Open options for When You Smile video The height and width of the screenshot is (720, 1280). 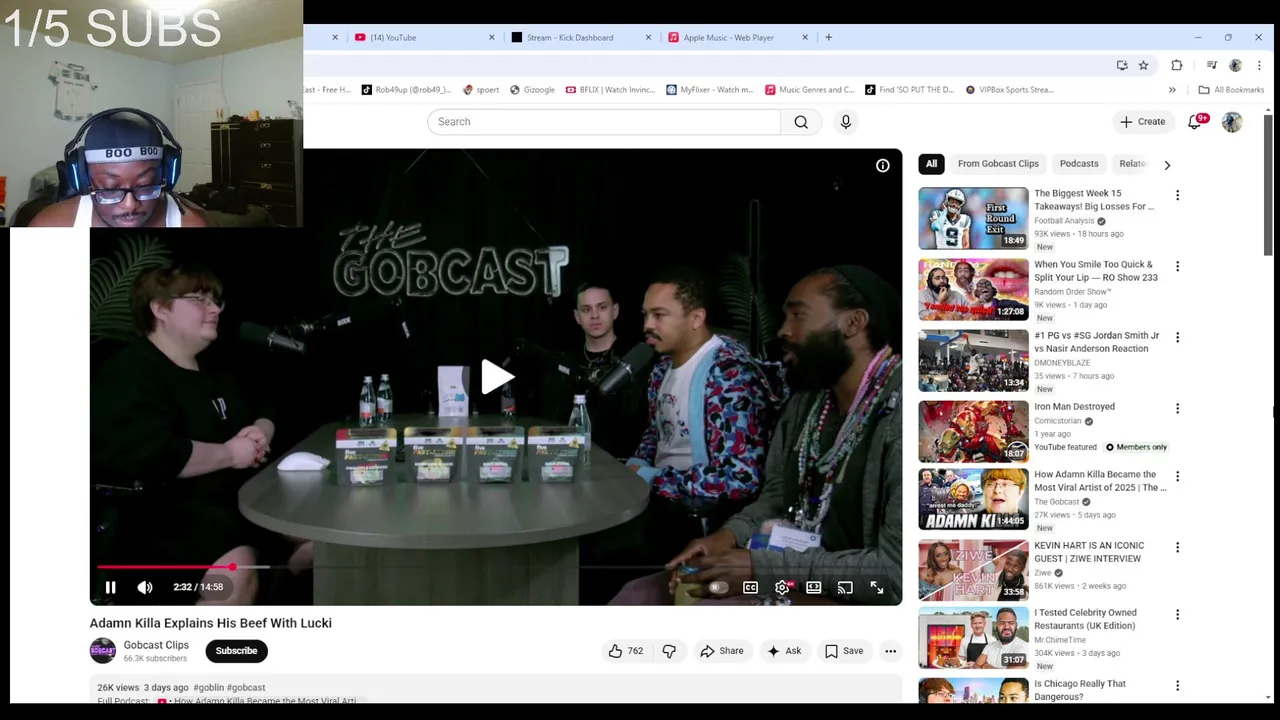click(1177, 266)
